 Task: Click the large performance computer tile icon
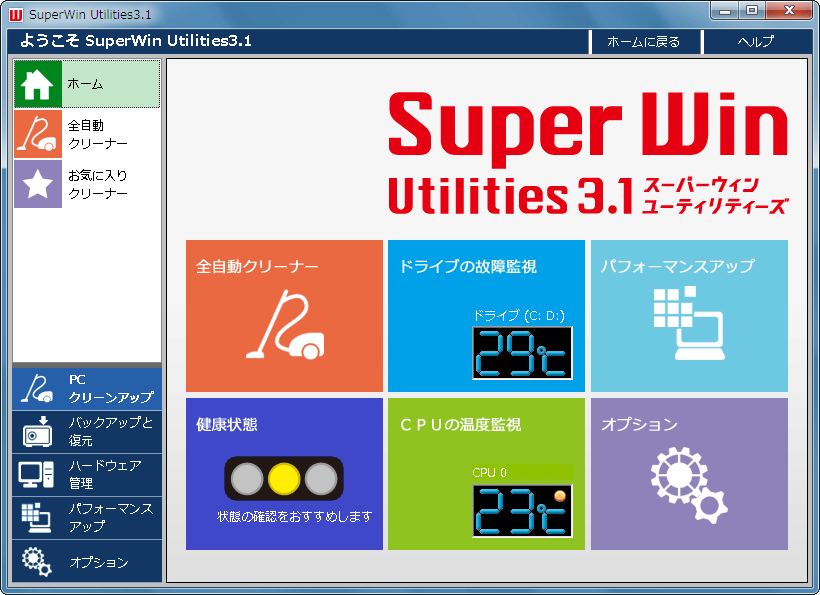689,323
